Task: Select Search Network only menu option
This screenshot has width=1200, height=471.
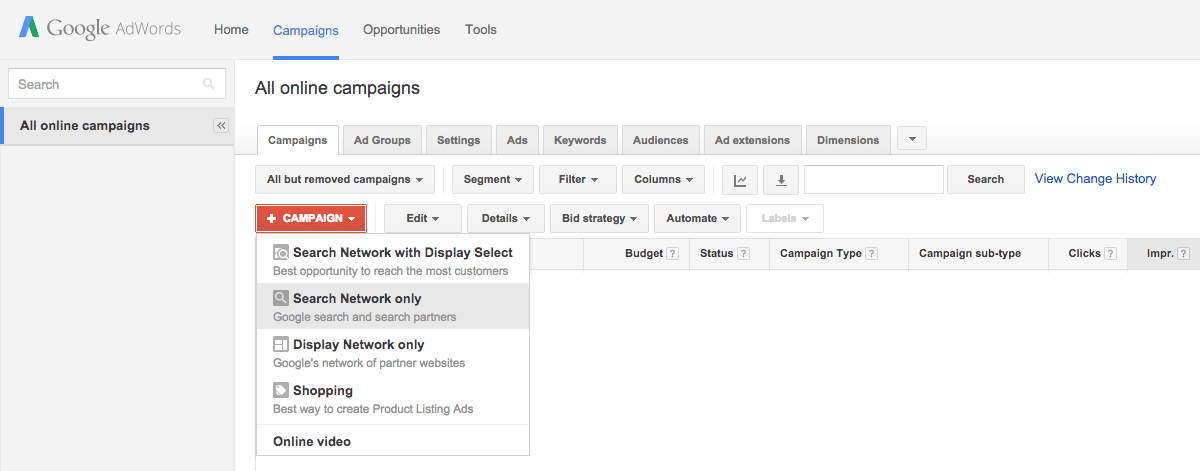Action: [393, 307]
